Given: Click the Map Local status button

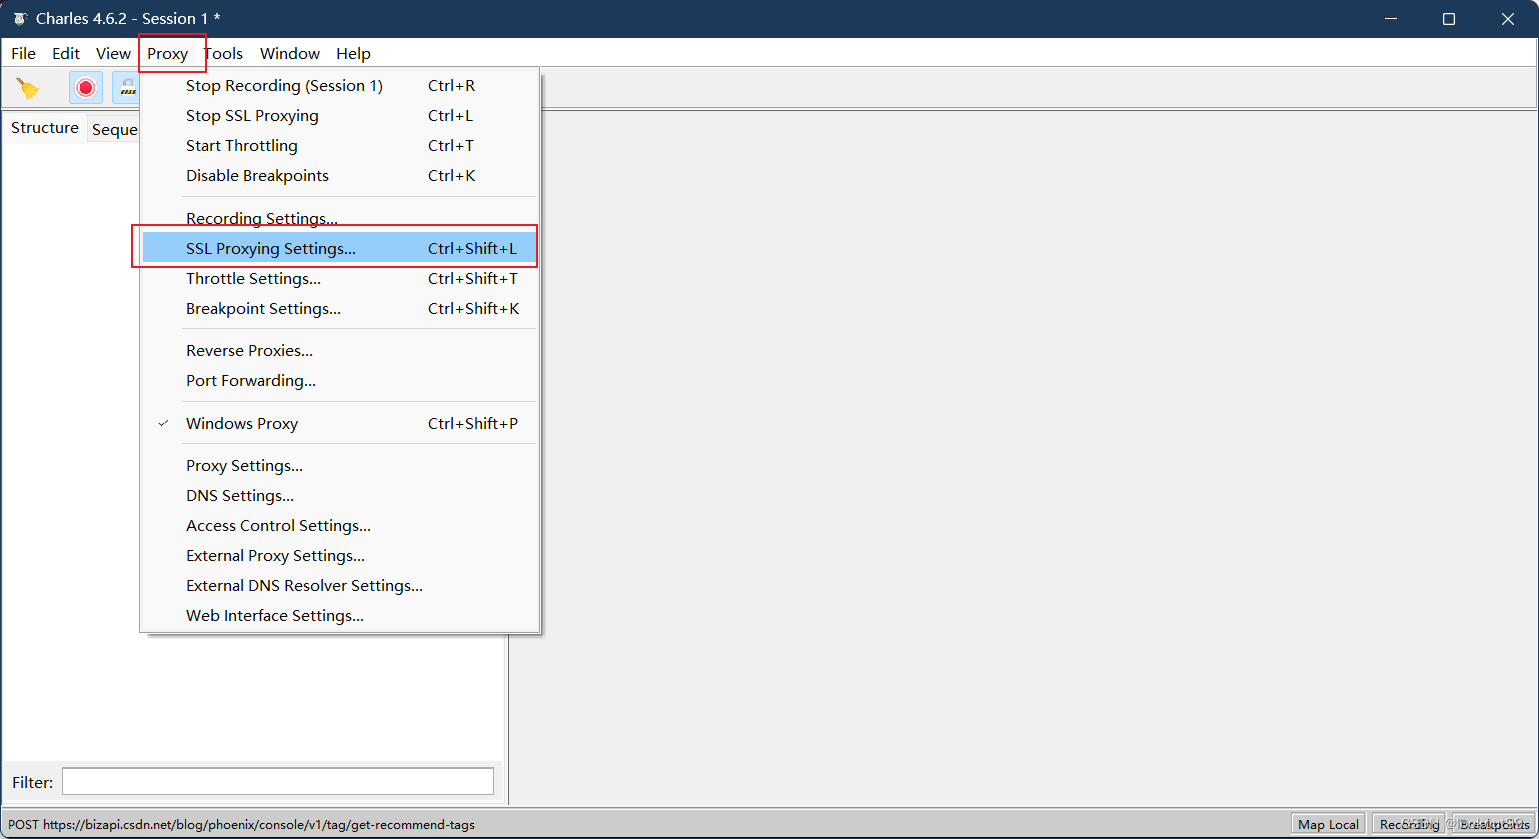Looking at the screenshot, I should point(1328,824).
